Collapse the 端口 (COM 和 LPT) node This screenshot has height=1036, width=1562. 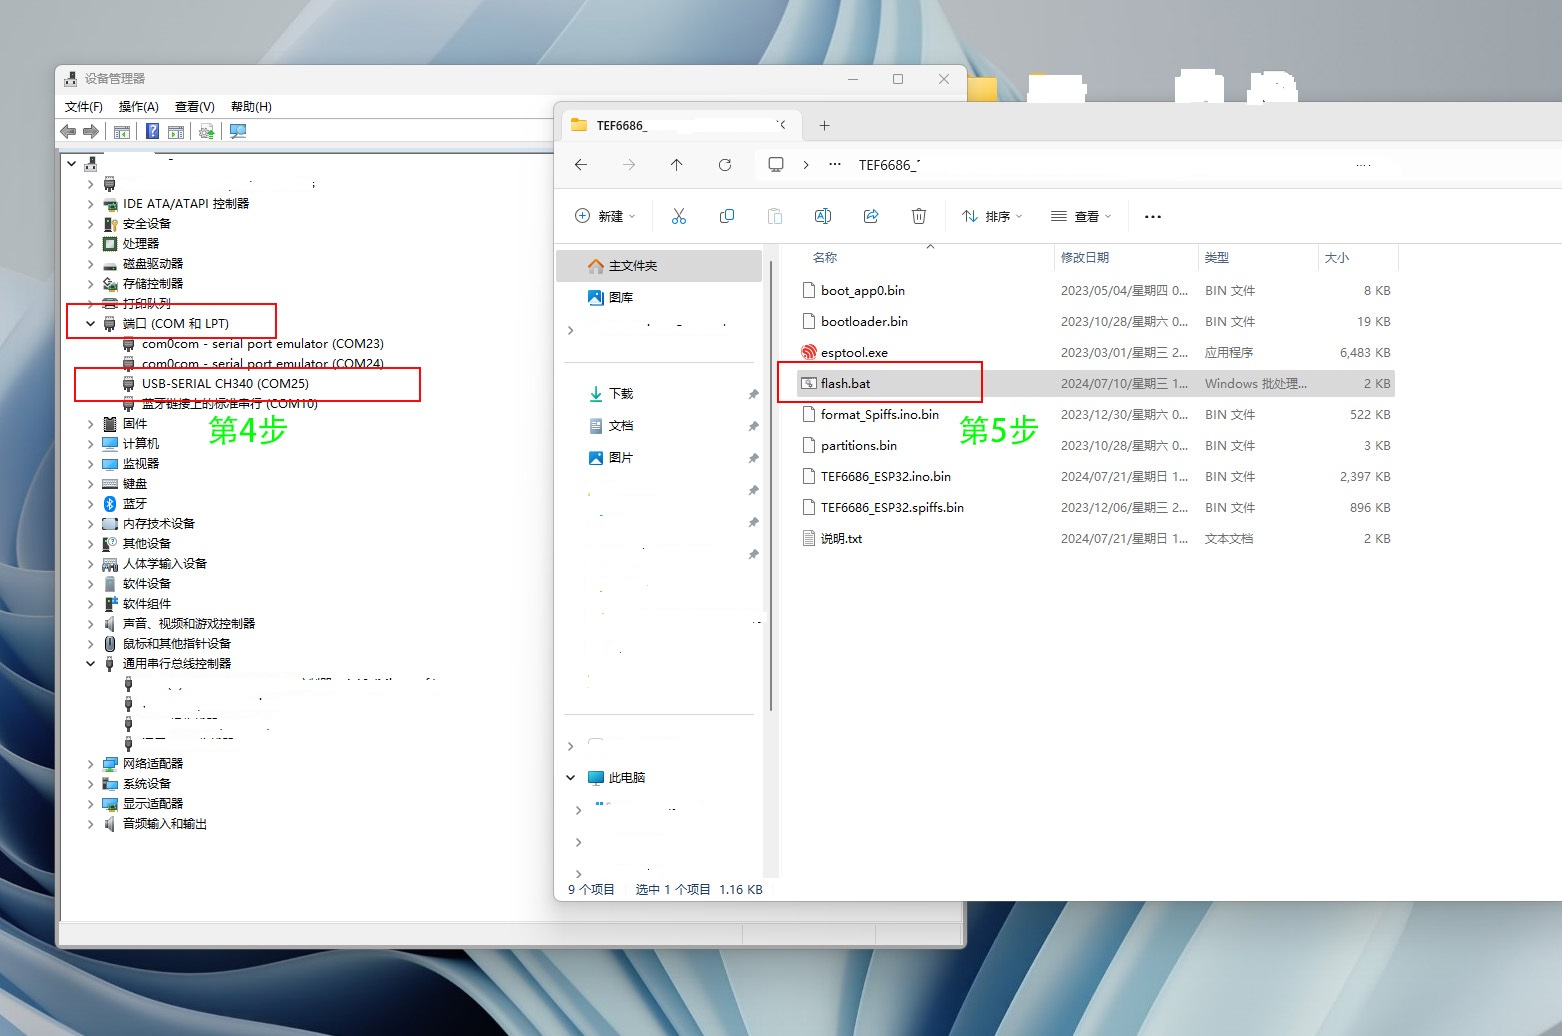pyautogui.click(x=91, y=324)
